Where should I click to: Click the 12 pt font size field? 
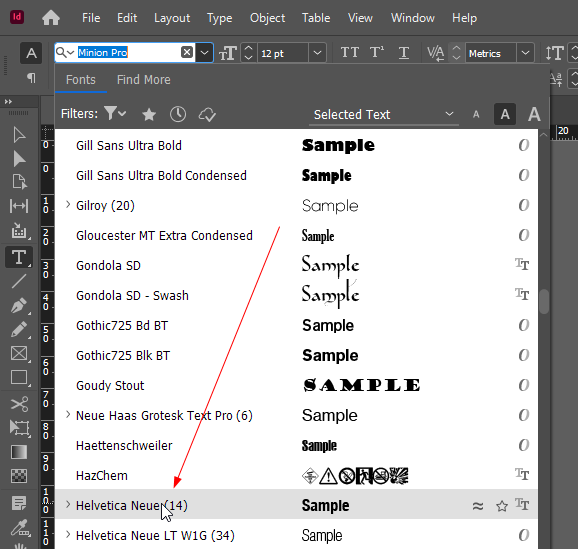click(x=282, y=53)
